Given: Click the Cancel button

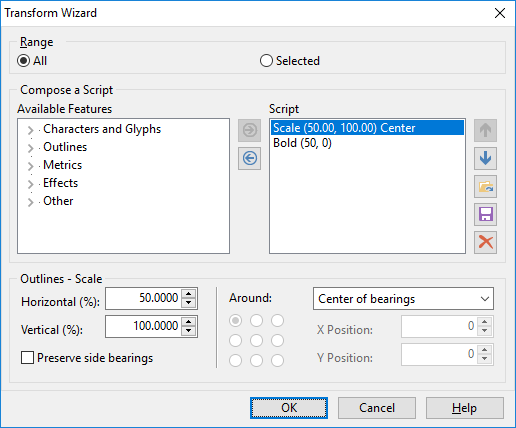Looking at the screenshot, I should click(x=377, y=408).
